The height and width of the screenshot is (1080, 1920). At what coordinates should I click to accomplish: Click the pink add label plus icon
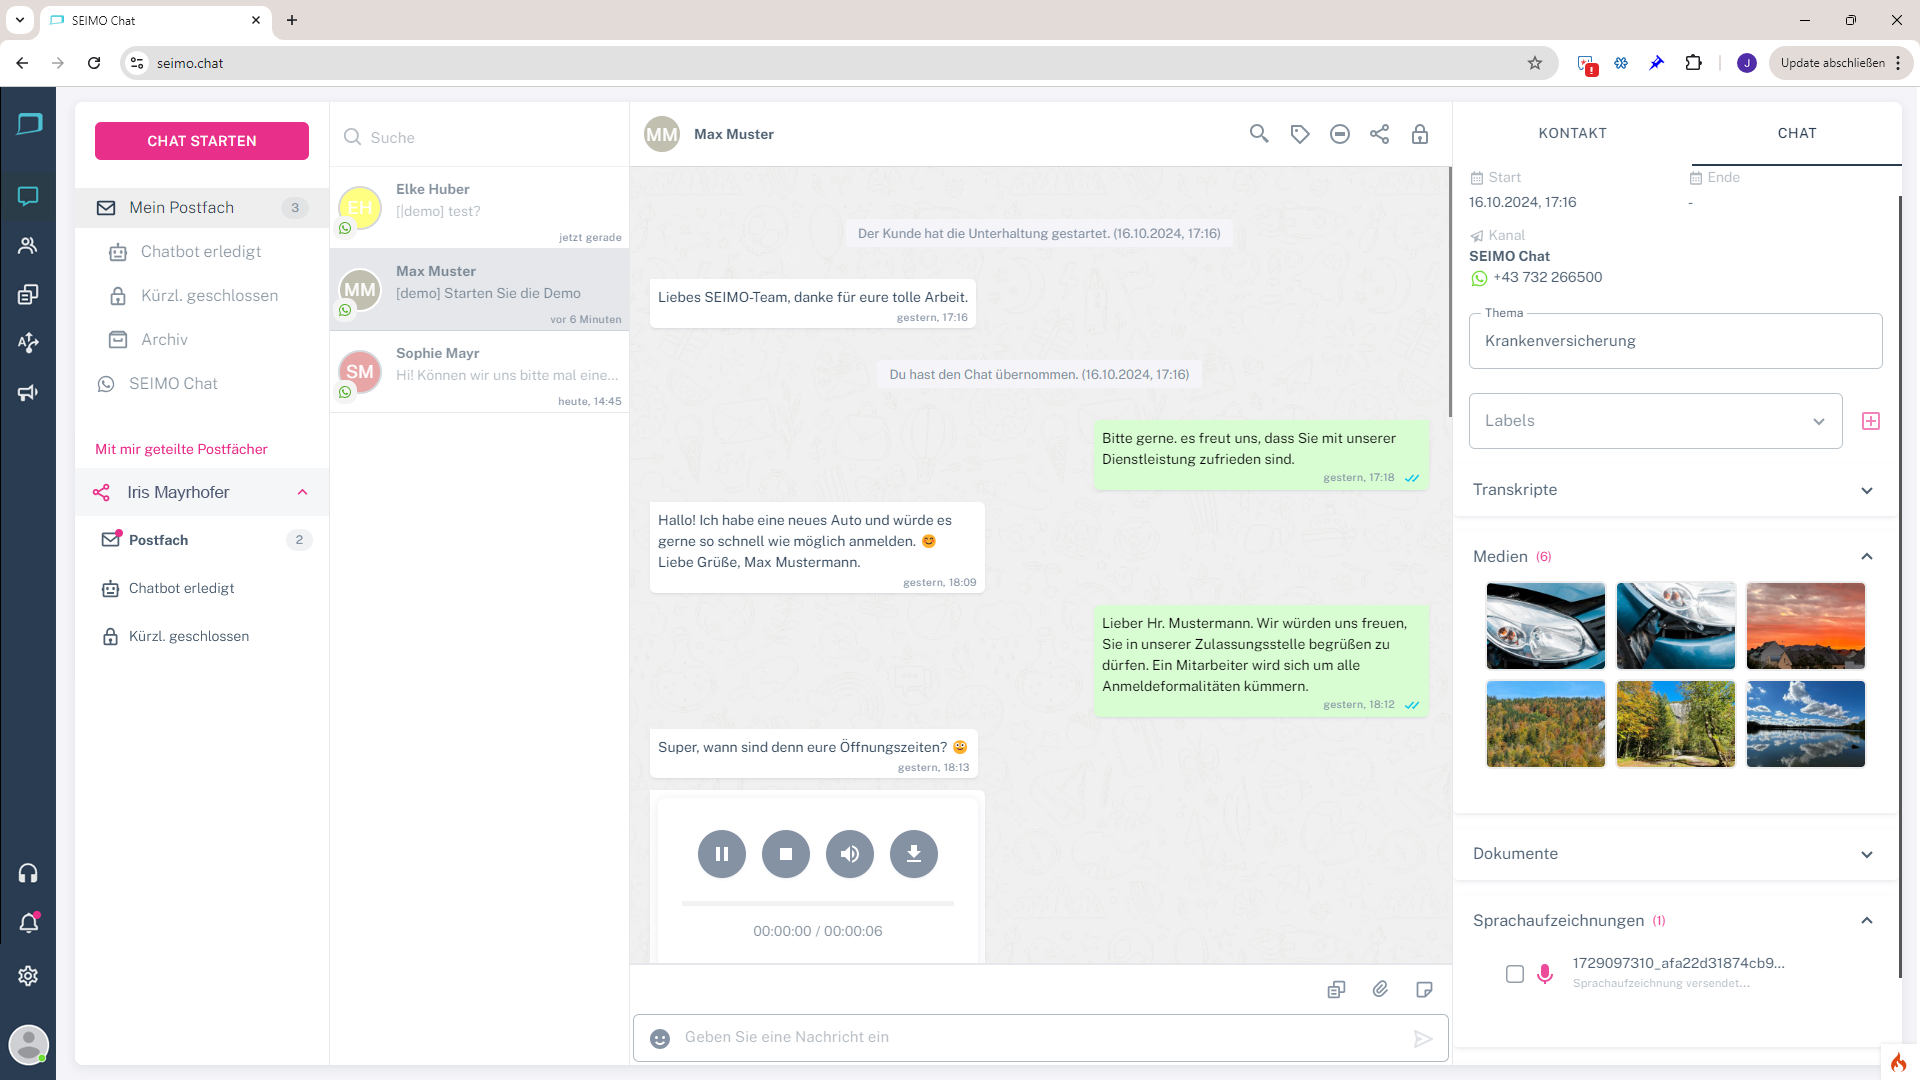[1871, 421]
